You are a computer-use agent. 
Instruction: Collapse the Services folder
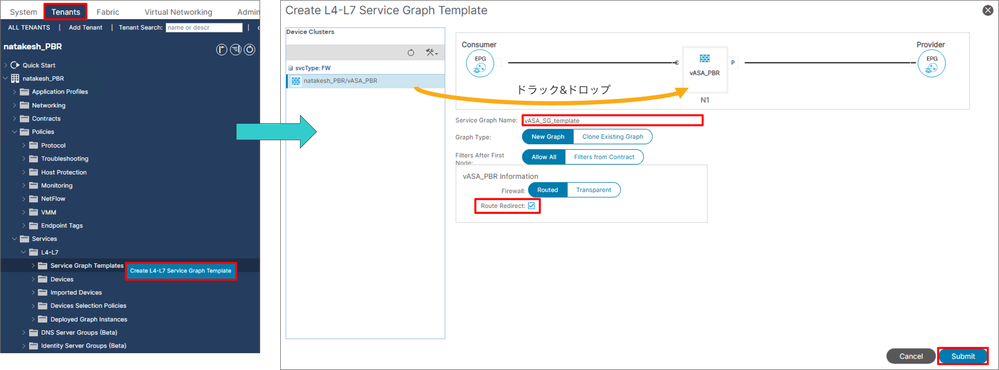coord(15,239)
